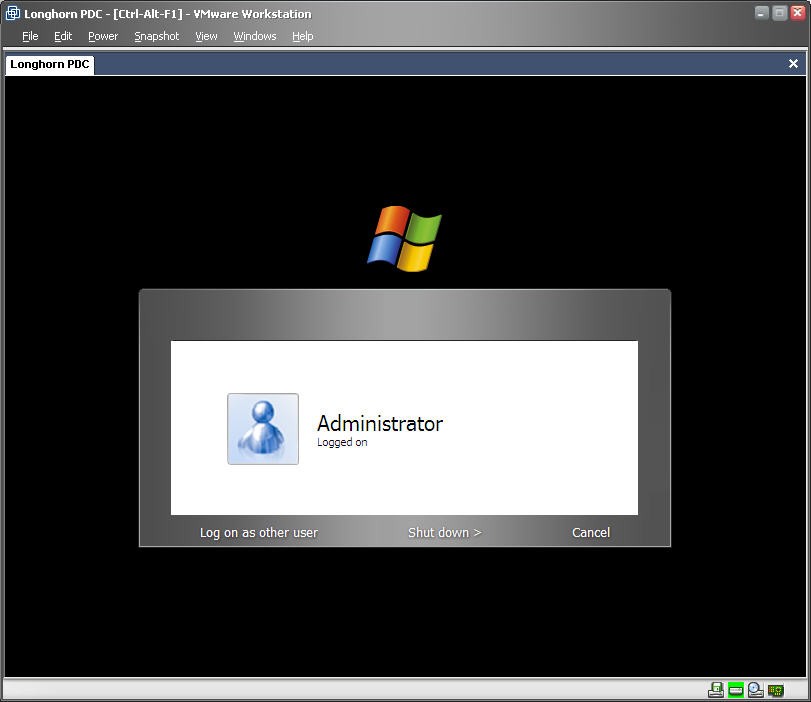Click the green hard disk status icon
The image size is (811, 702).
(x=736, y=690)
